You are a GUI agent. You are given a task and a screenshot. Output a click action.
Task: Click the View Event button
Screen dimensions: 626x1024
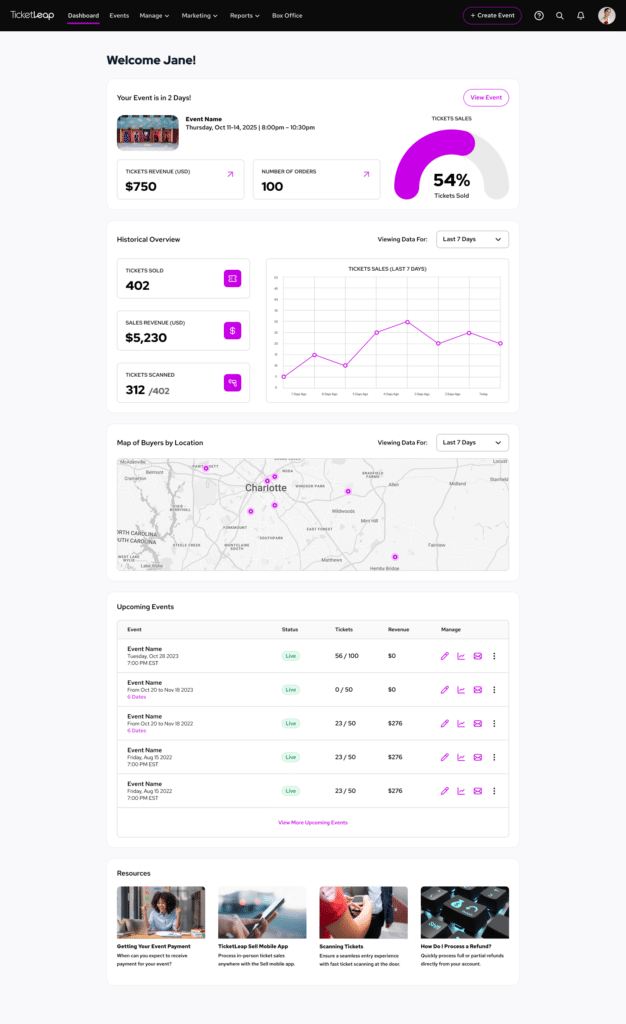486,97
